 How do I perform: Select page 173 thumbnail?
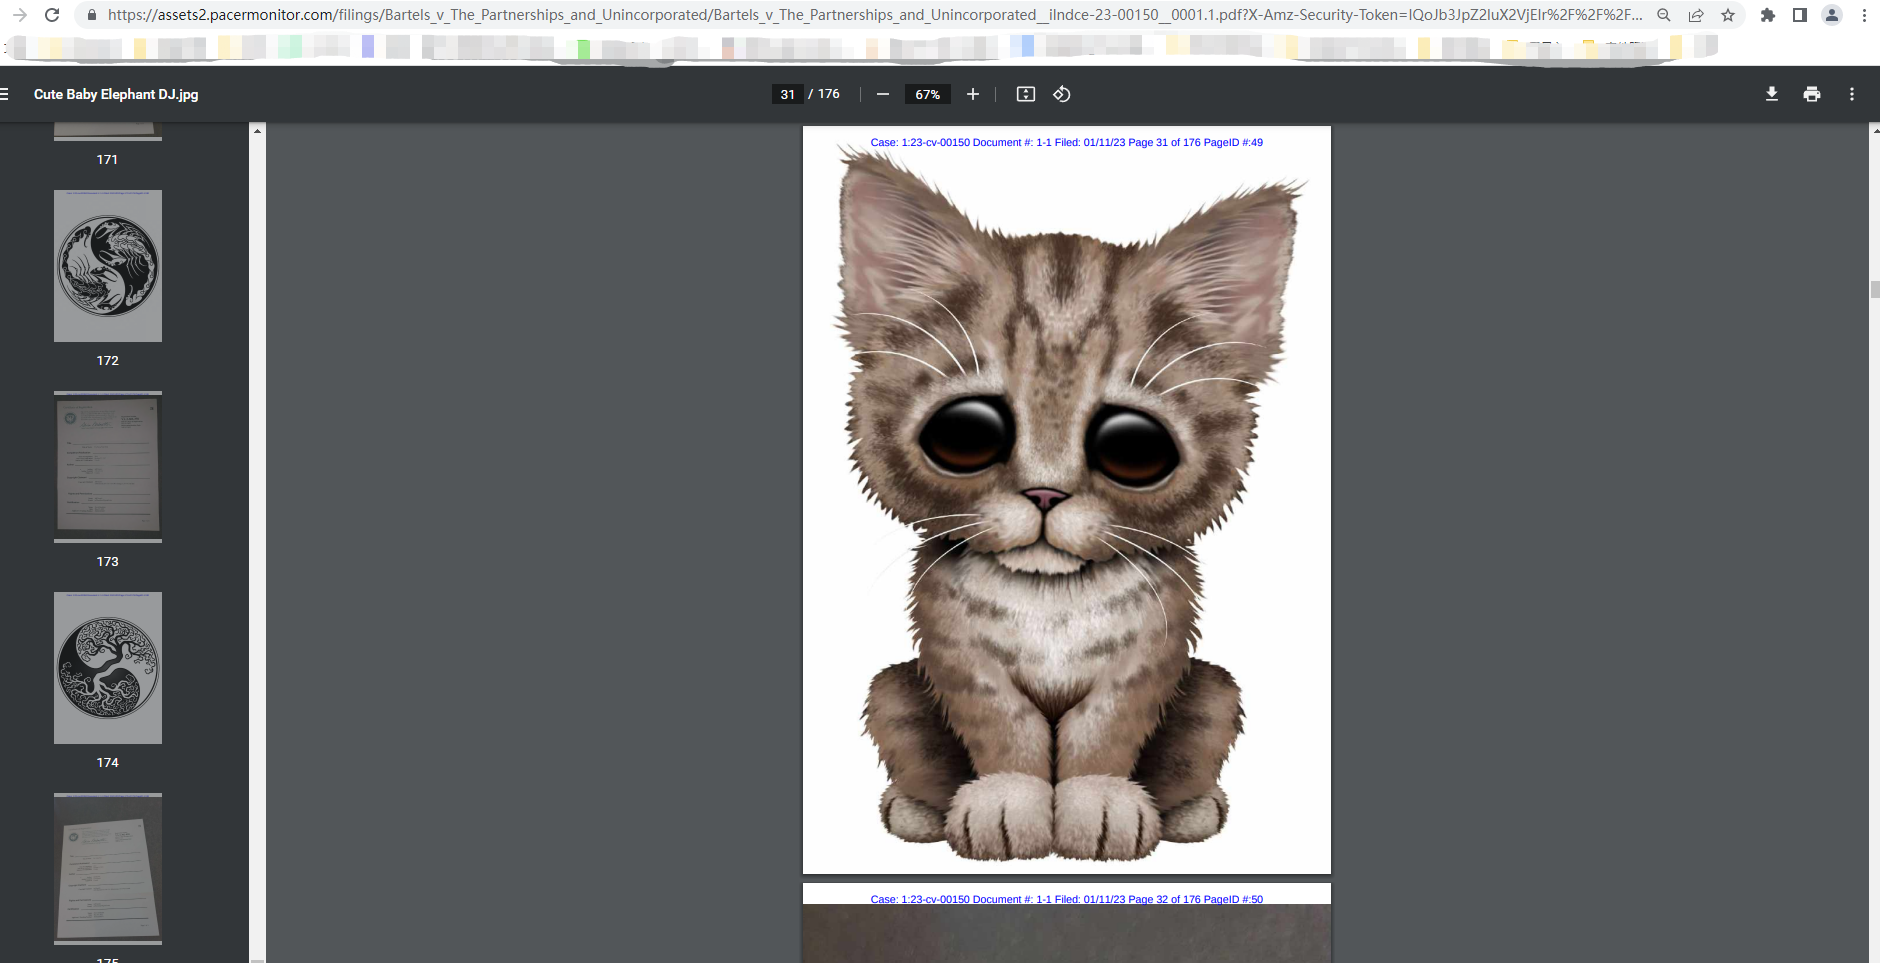108,467
